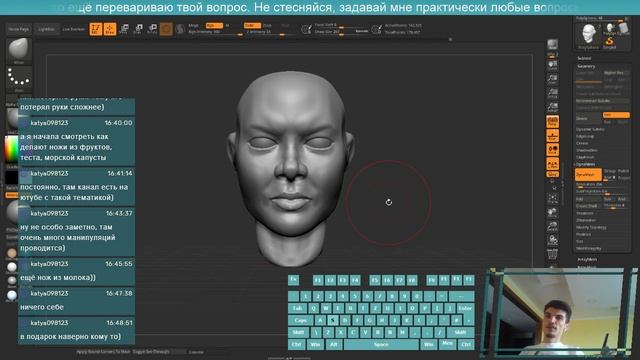Click the BPR render icon
640x360 pixels.
tap(552, 44)
